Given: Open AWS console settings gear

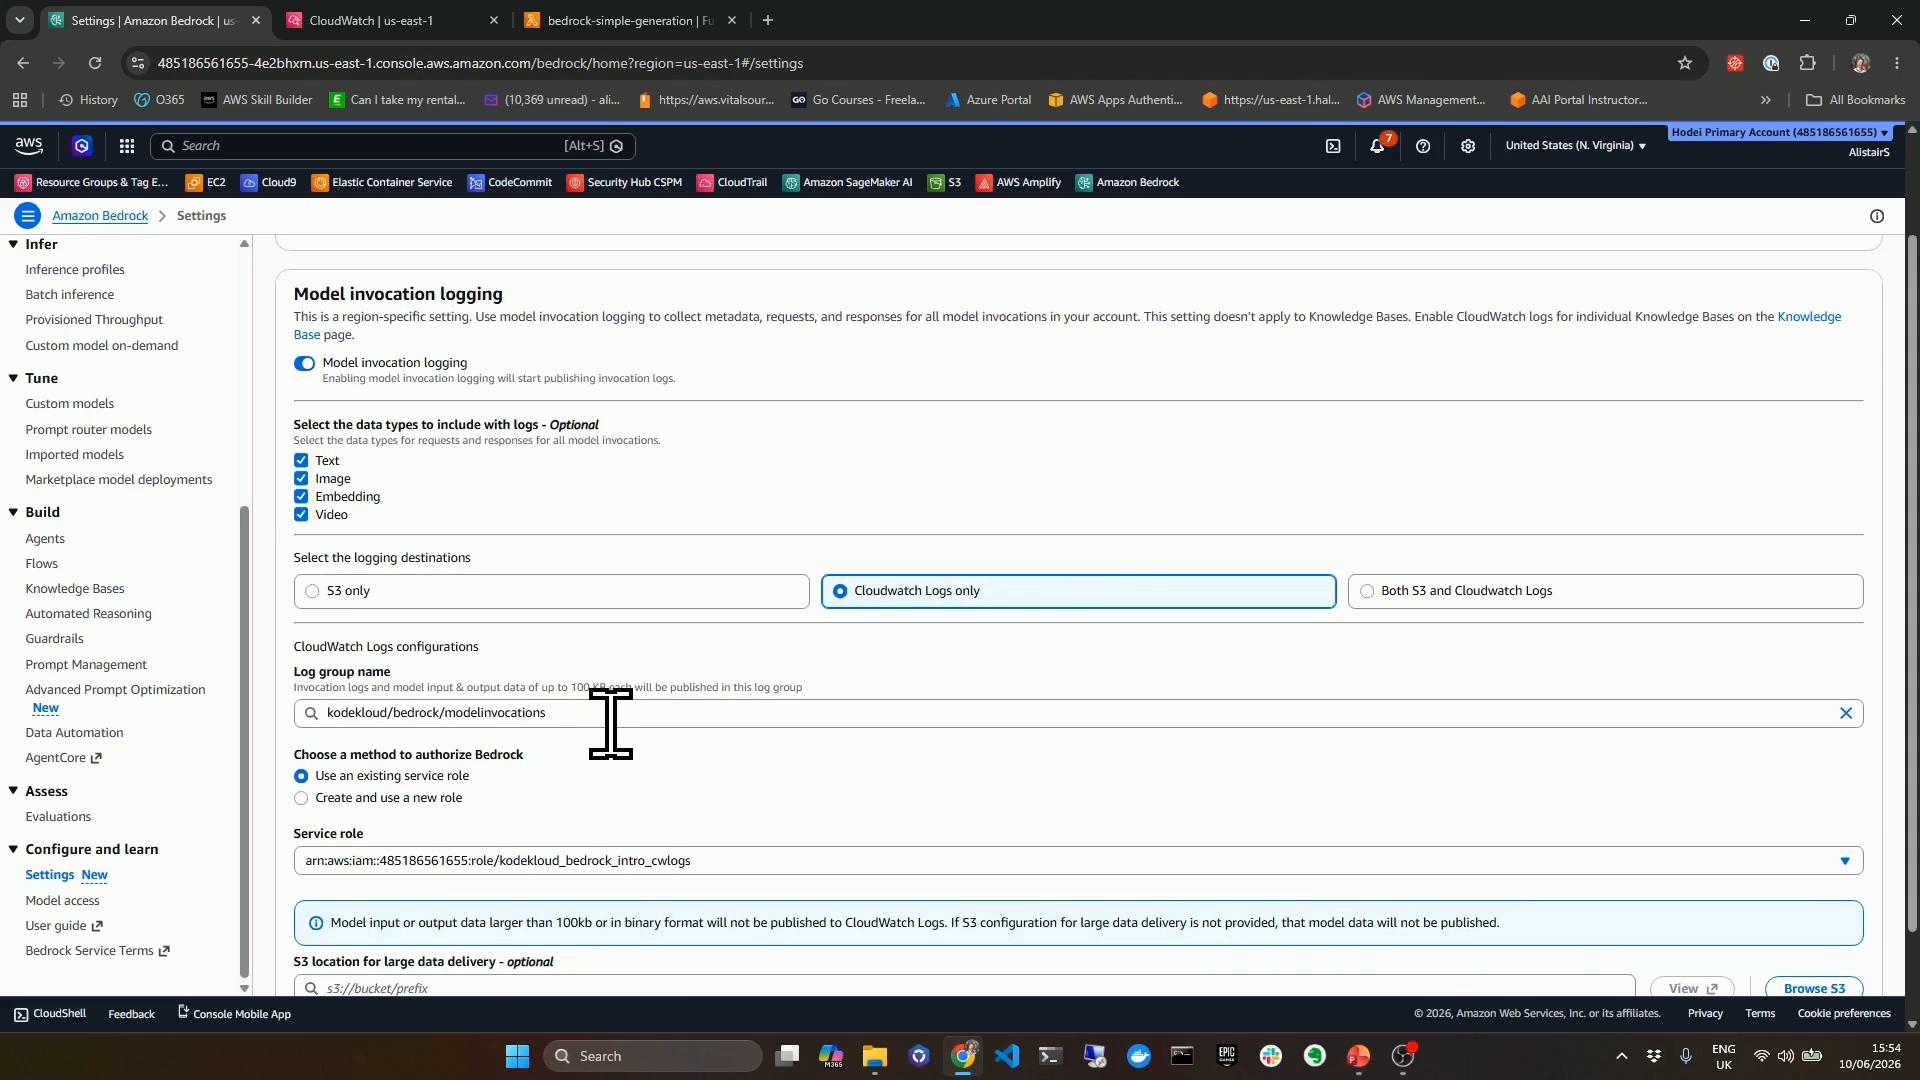Looking at the screenshot, I should [x=1468, y=146].
